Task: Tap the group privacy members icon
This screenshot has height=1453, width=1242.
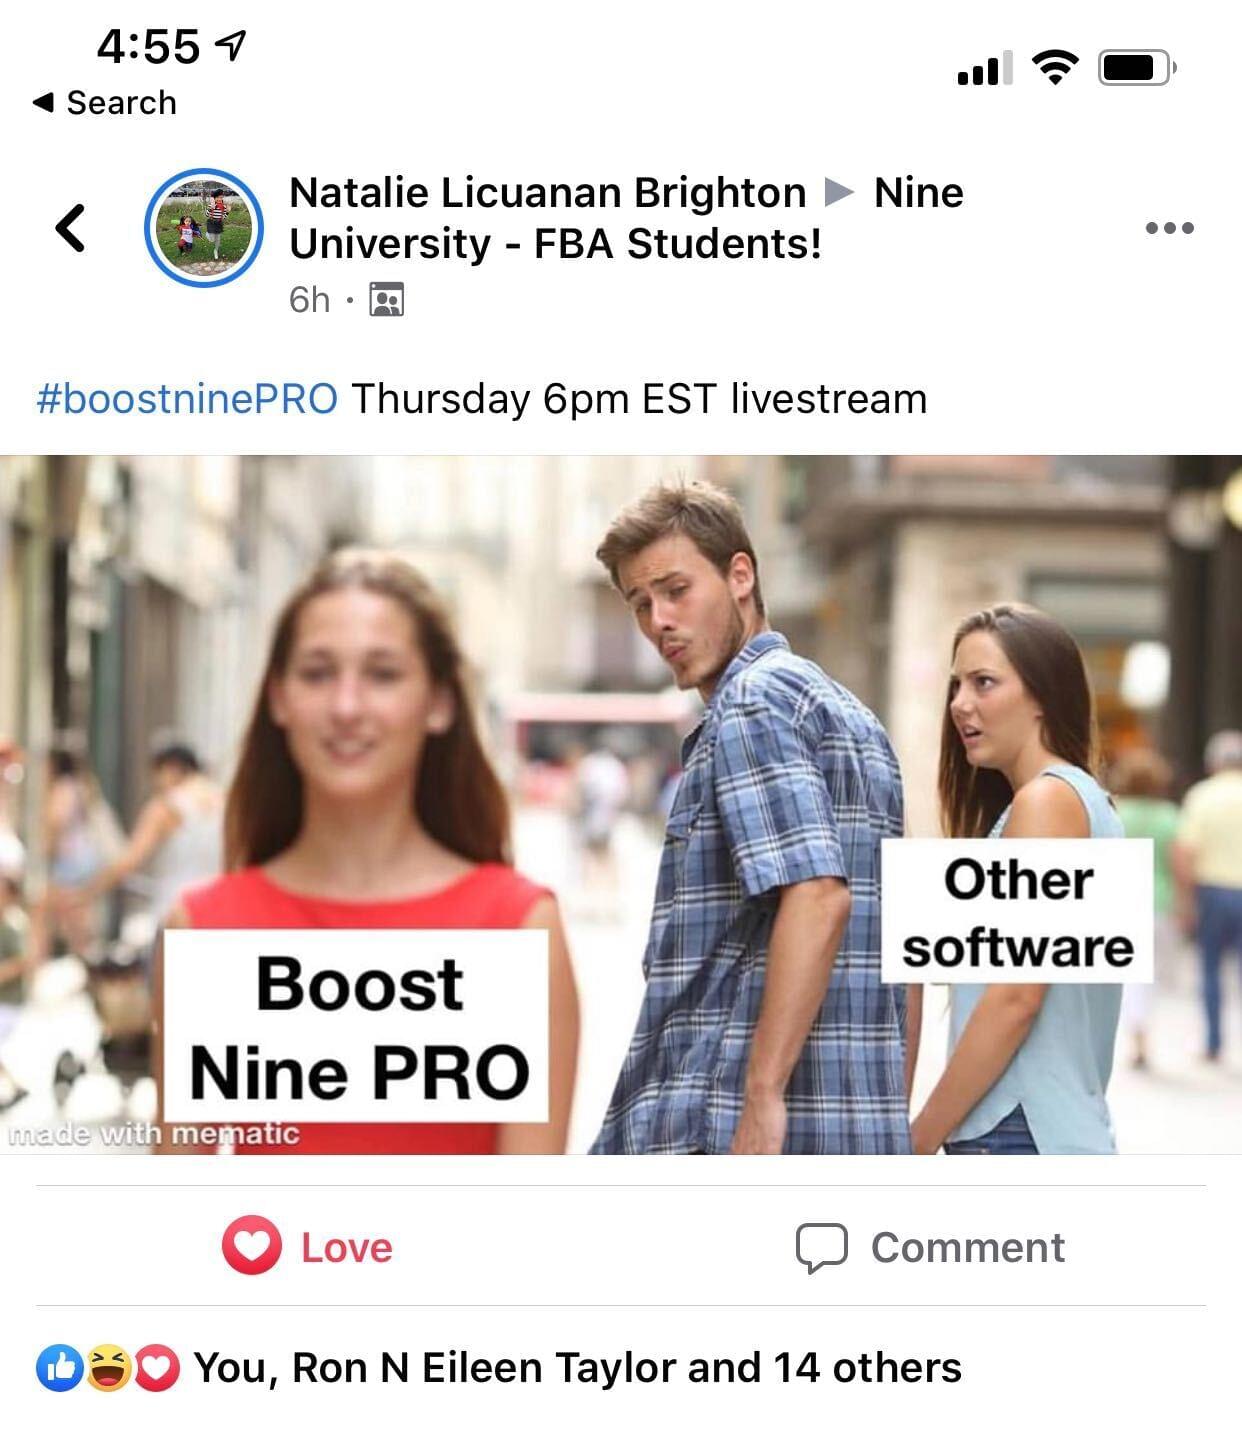Action: tap(386, 299)
